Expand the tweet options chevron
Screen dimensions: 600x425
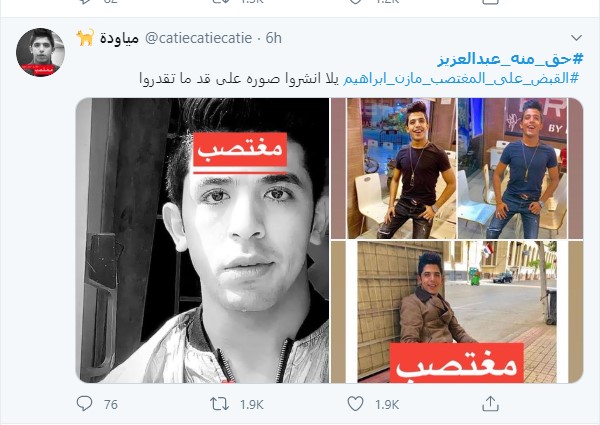pyautogui.click(x=576, y=37)
